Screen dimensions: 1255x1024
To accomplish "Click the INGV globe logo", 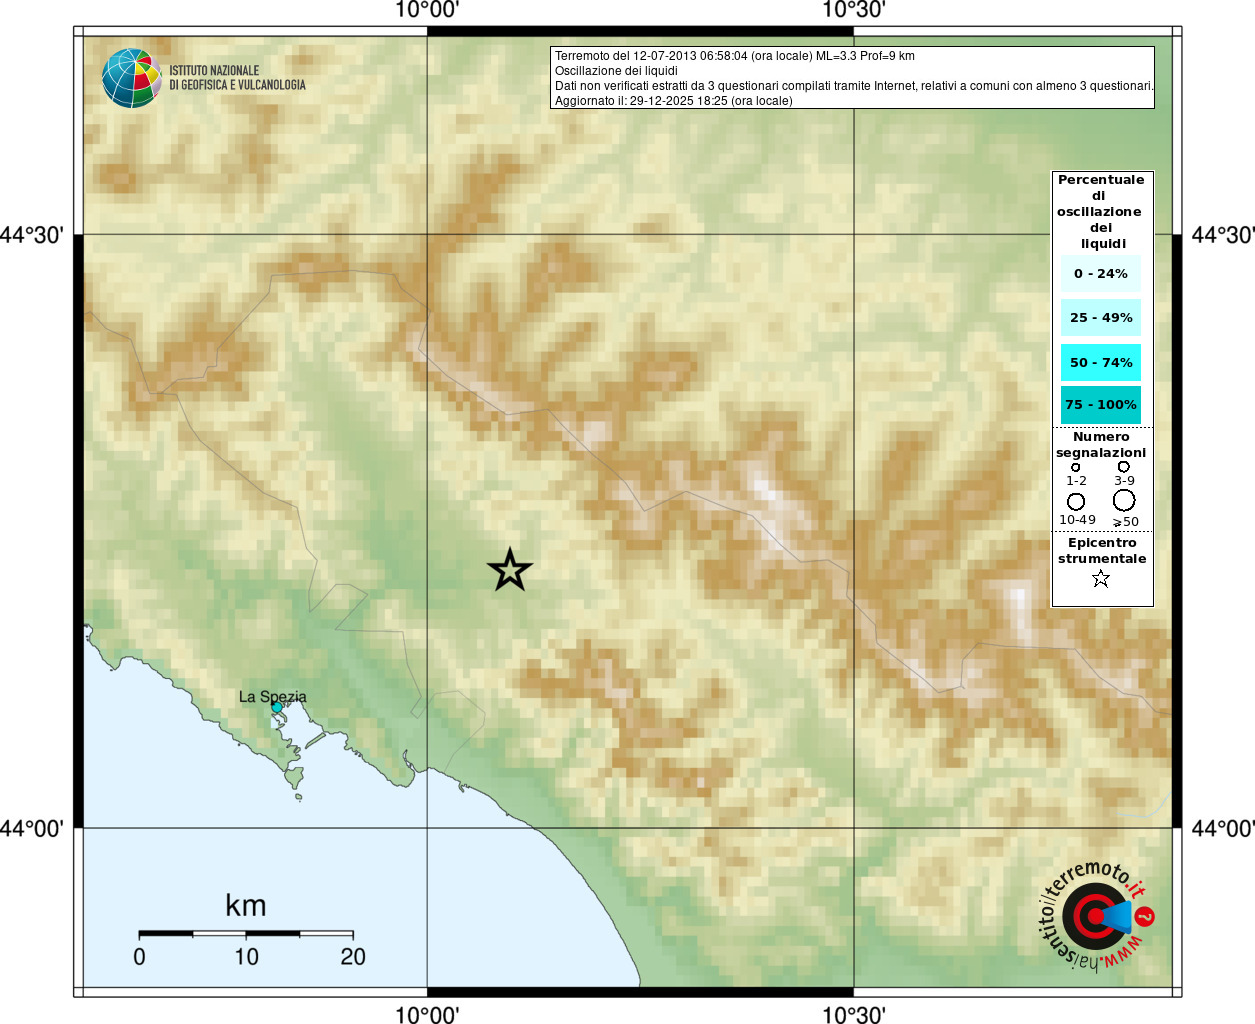I will (x=132, y=78).
